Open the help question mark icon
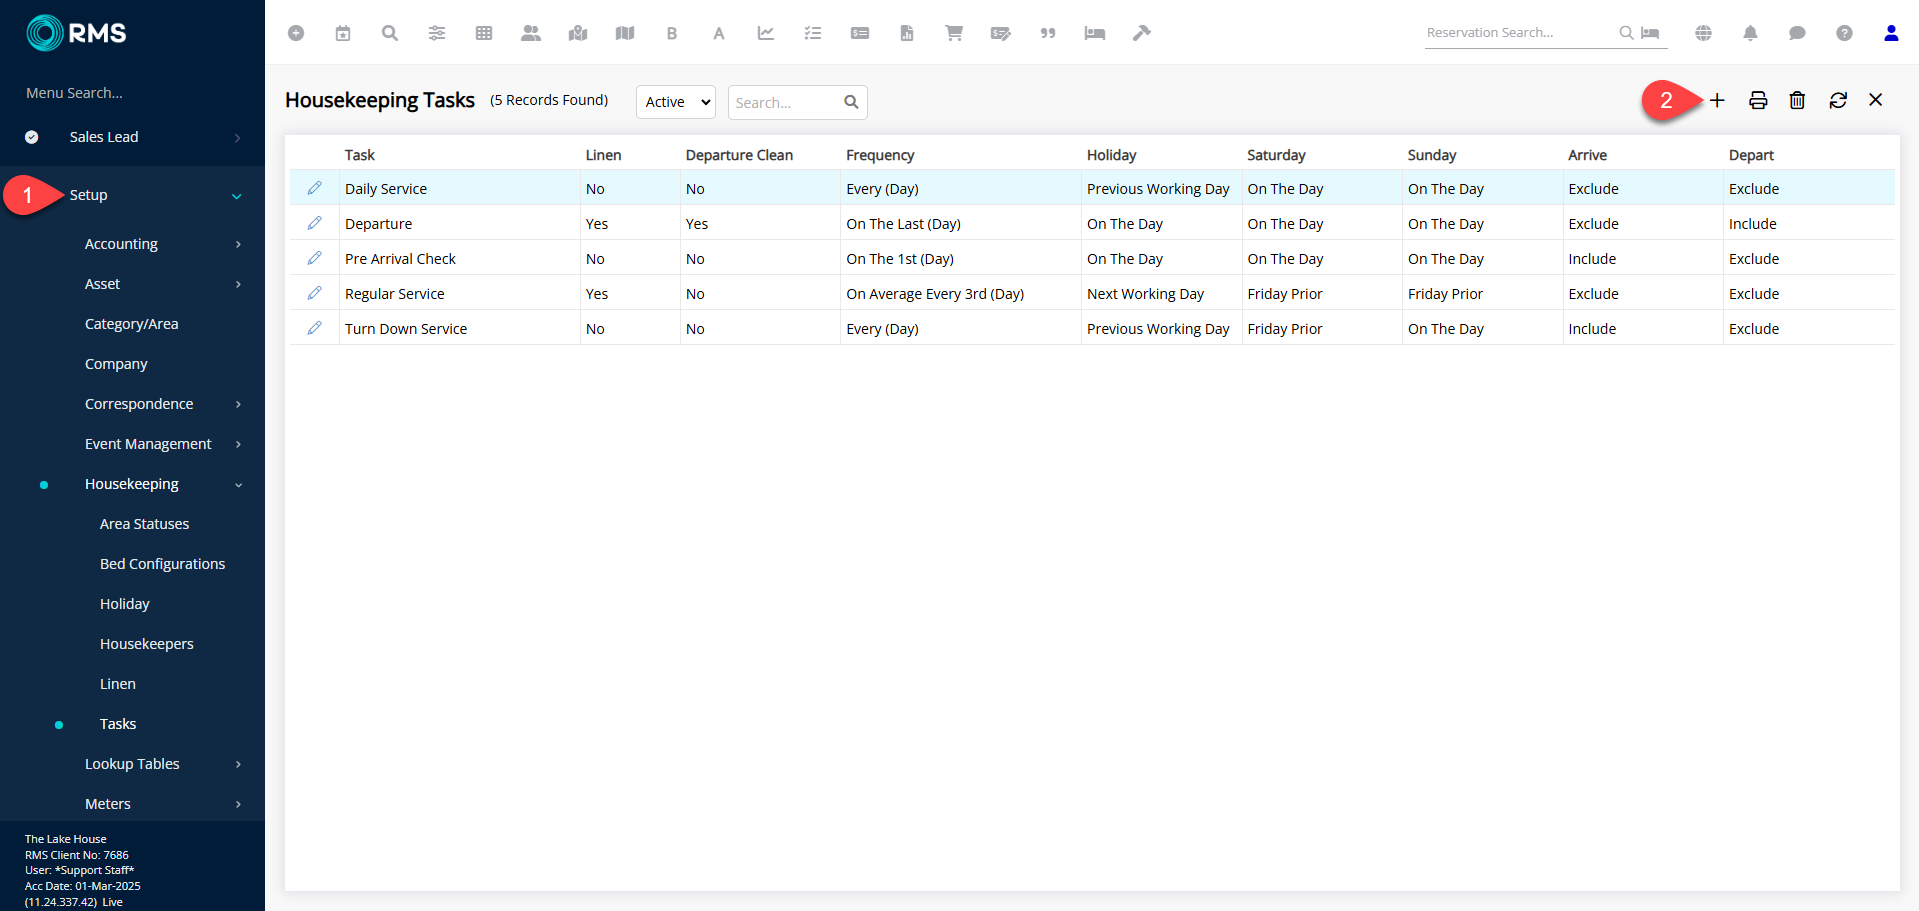Viewport: 1919px width, 911px height. click(x=1845, y=33)
